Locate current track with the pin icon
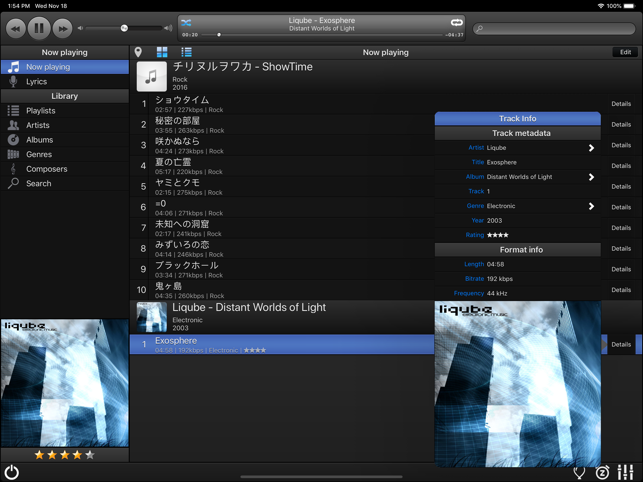Screen dimensions: 643x482 (138, 52)
